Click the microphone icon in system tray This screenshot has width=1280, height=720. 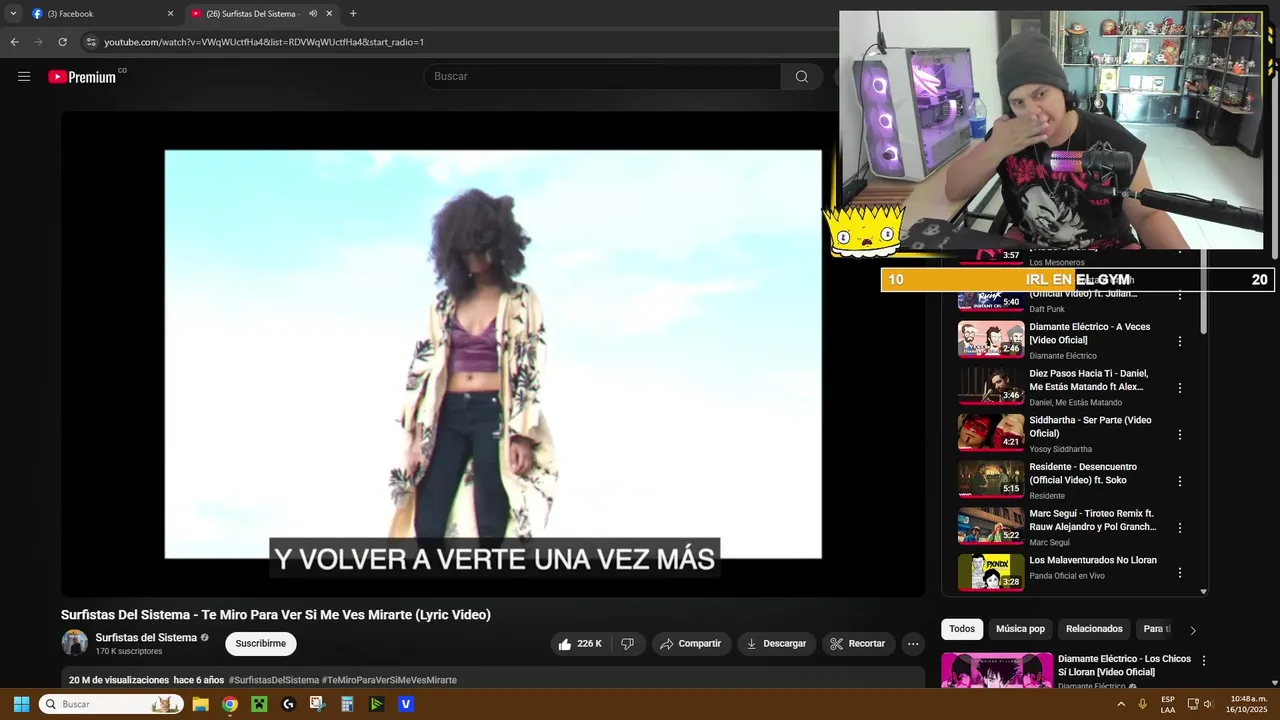[x=1142, y=704]
